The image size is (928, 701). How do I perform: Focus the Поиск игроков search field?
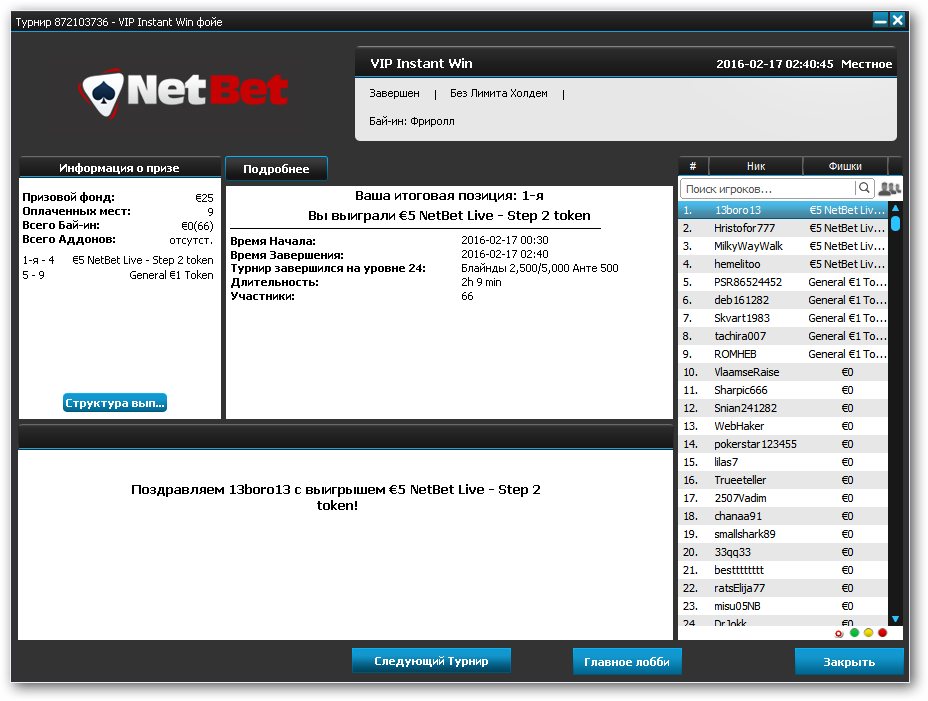768,189
